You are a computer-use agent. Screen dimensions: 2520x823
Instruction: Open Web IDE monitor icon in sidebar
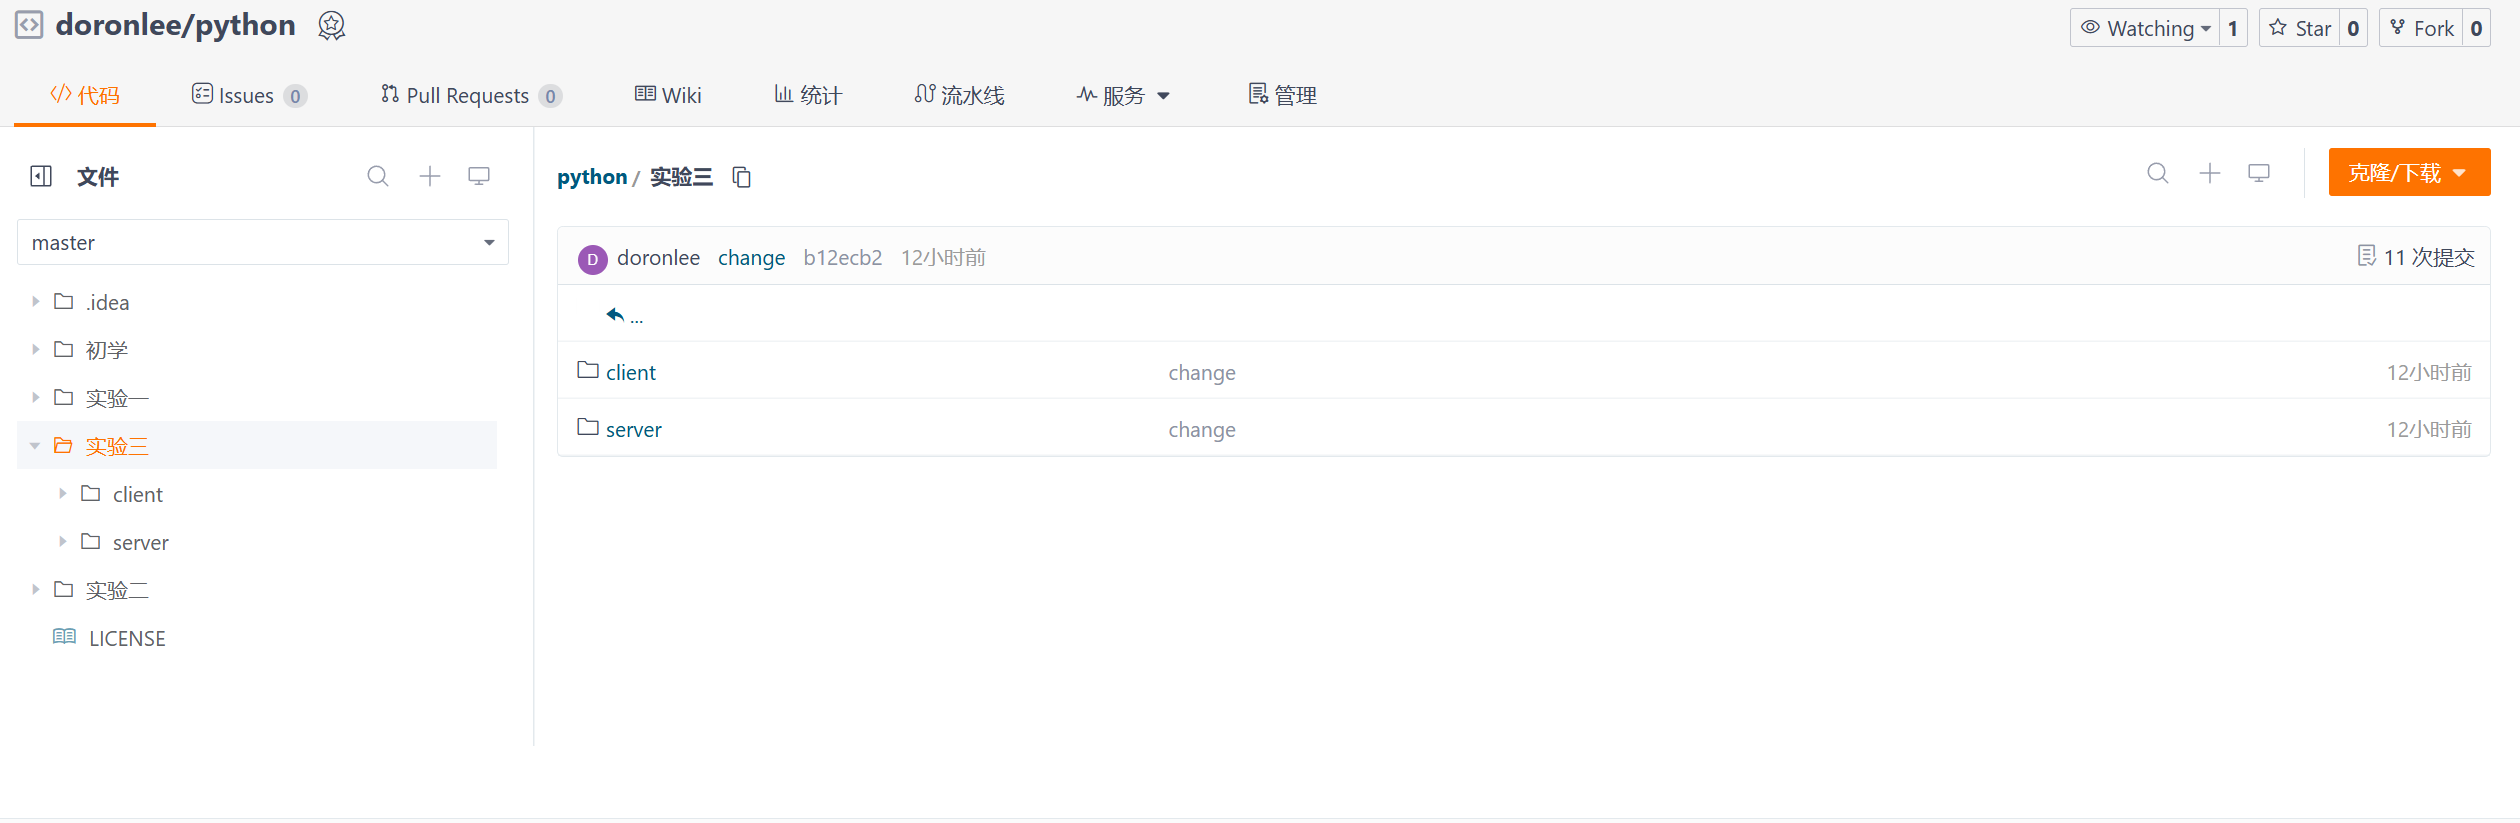(479, 176)
